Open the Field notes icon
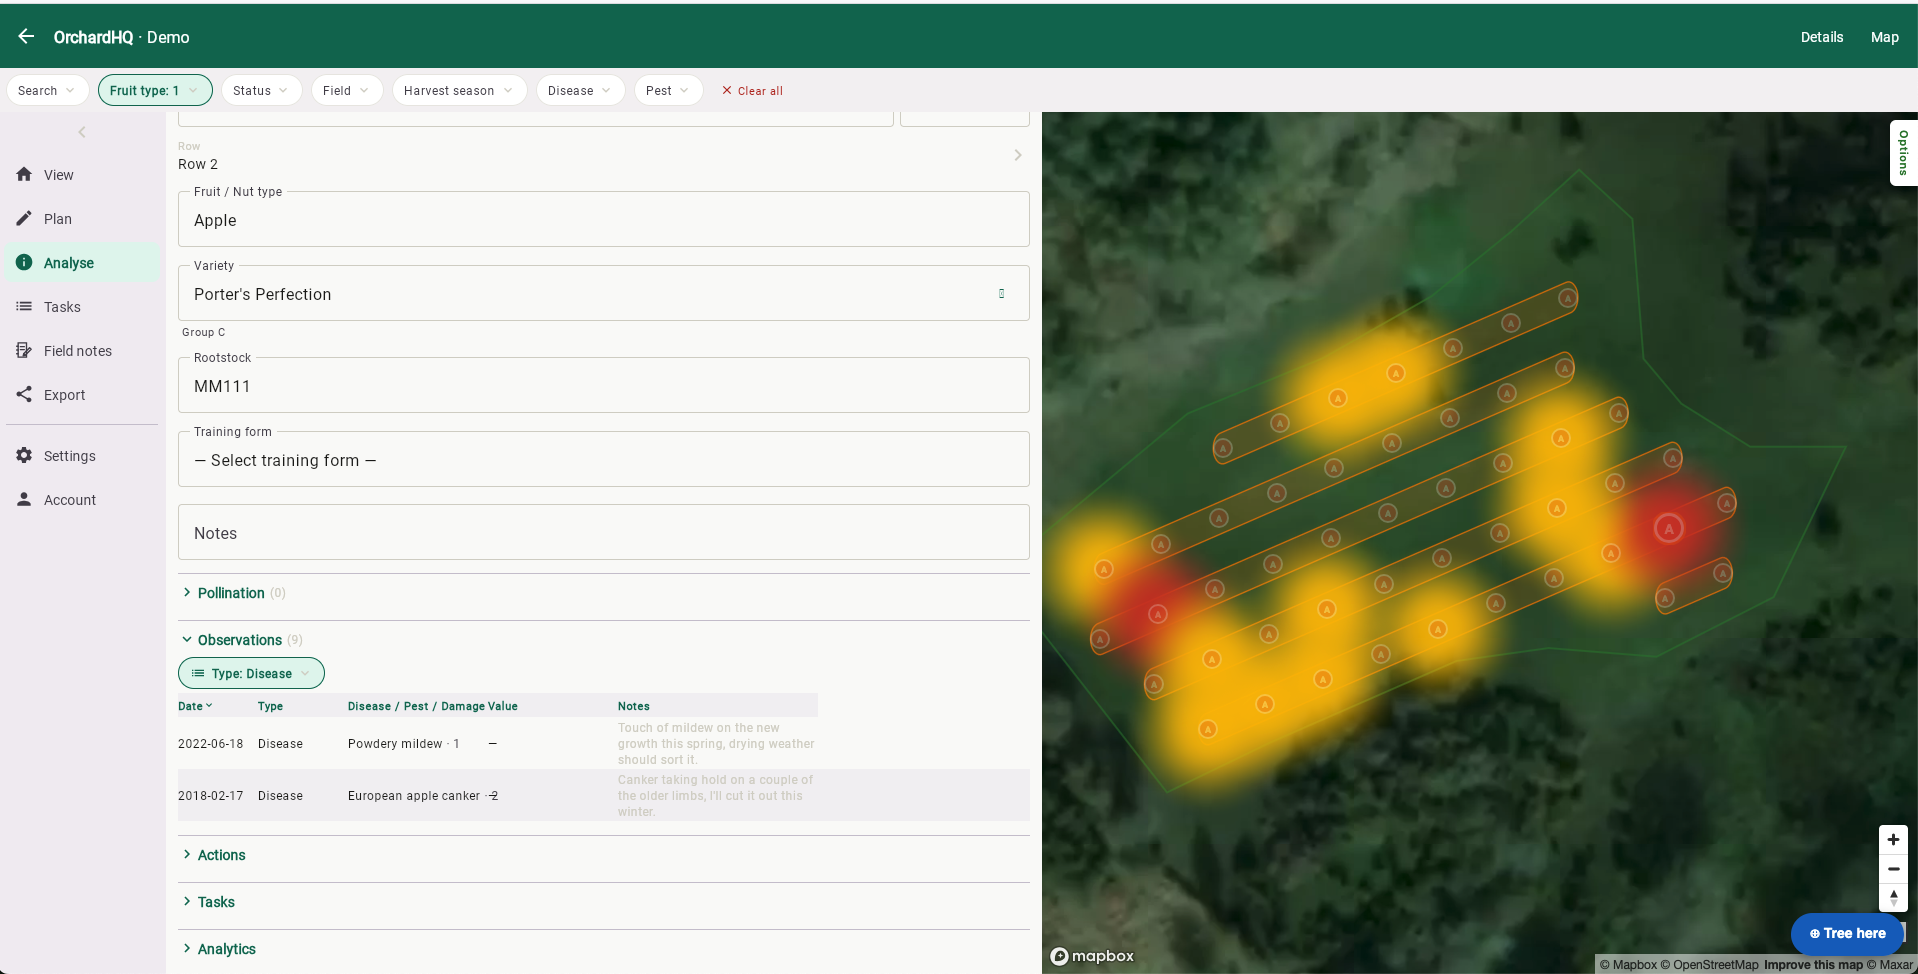Screen dimensions: 1918x974 click(x=24, y=350)
